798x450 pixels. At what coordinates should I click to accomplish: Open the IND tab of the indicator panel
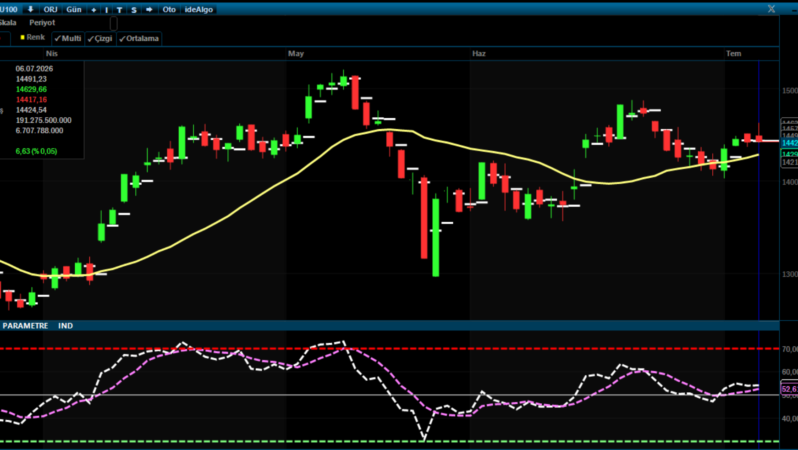pyautogui.click(x=65, y=326)
